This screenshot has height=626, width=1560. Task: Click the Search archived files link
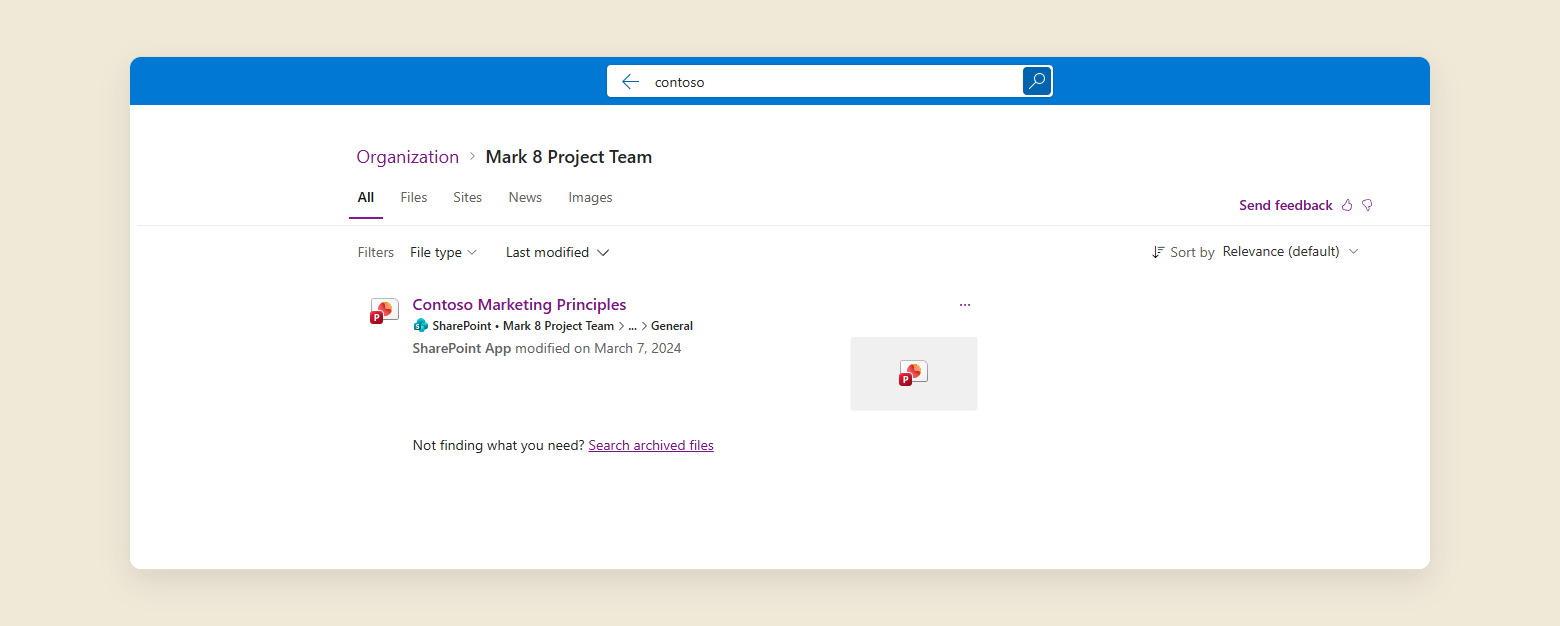pyautogui.click(x=651, y=446)
